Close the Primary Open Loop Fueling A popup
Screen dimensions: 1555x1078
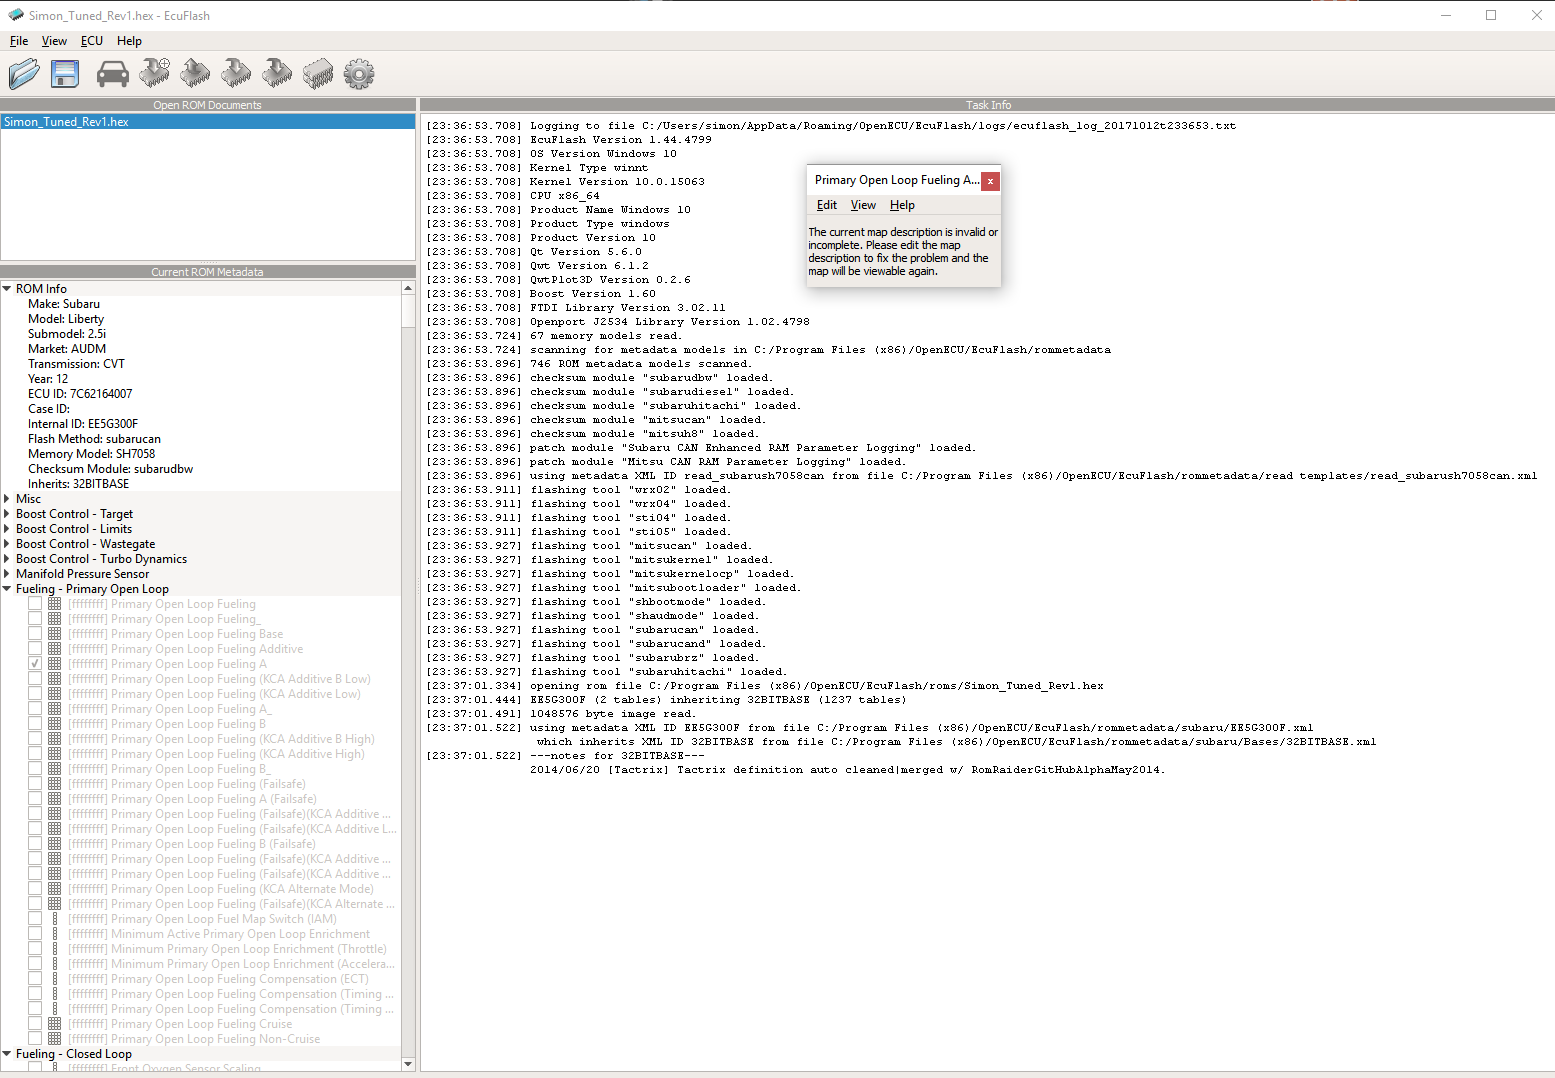pos(990,181)
